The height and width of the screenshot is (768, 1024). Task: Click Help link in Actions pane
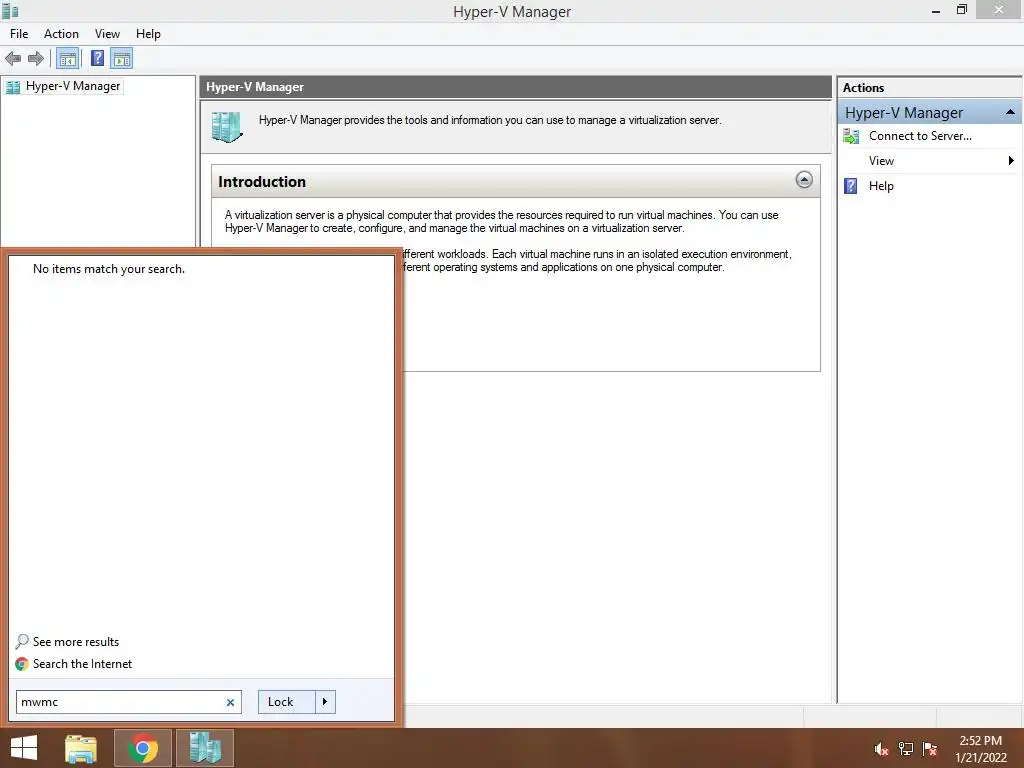(881, 186)
